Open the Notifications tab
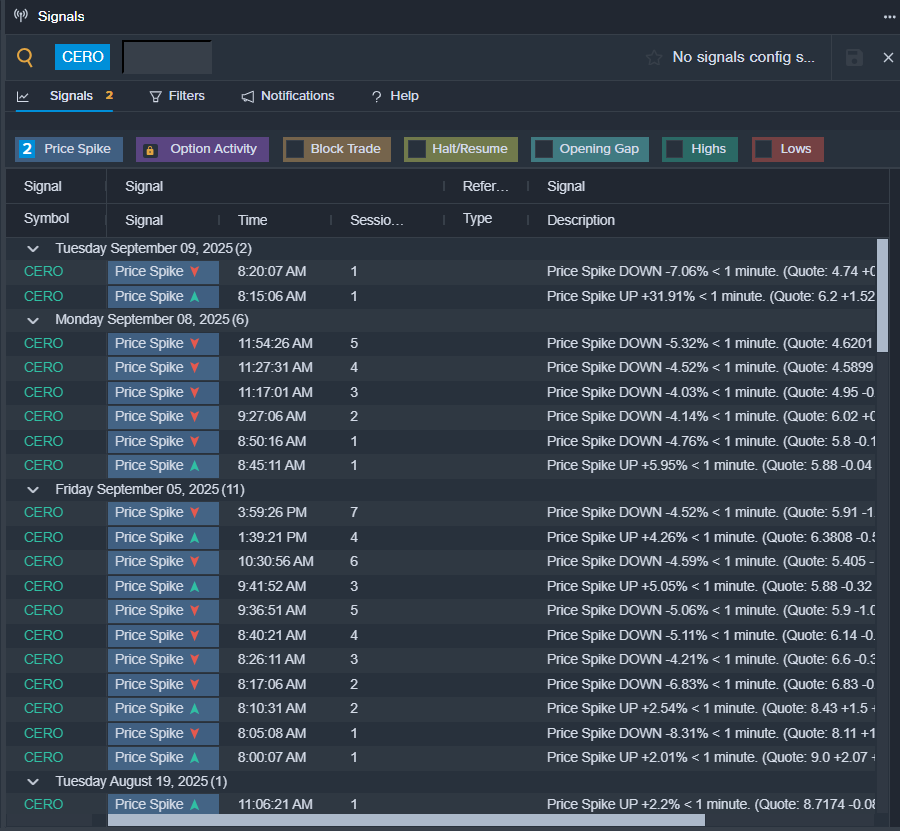The image size is (900, 831). tap(288, 96)
